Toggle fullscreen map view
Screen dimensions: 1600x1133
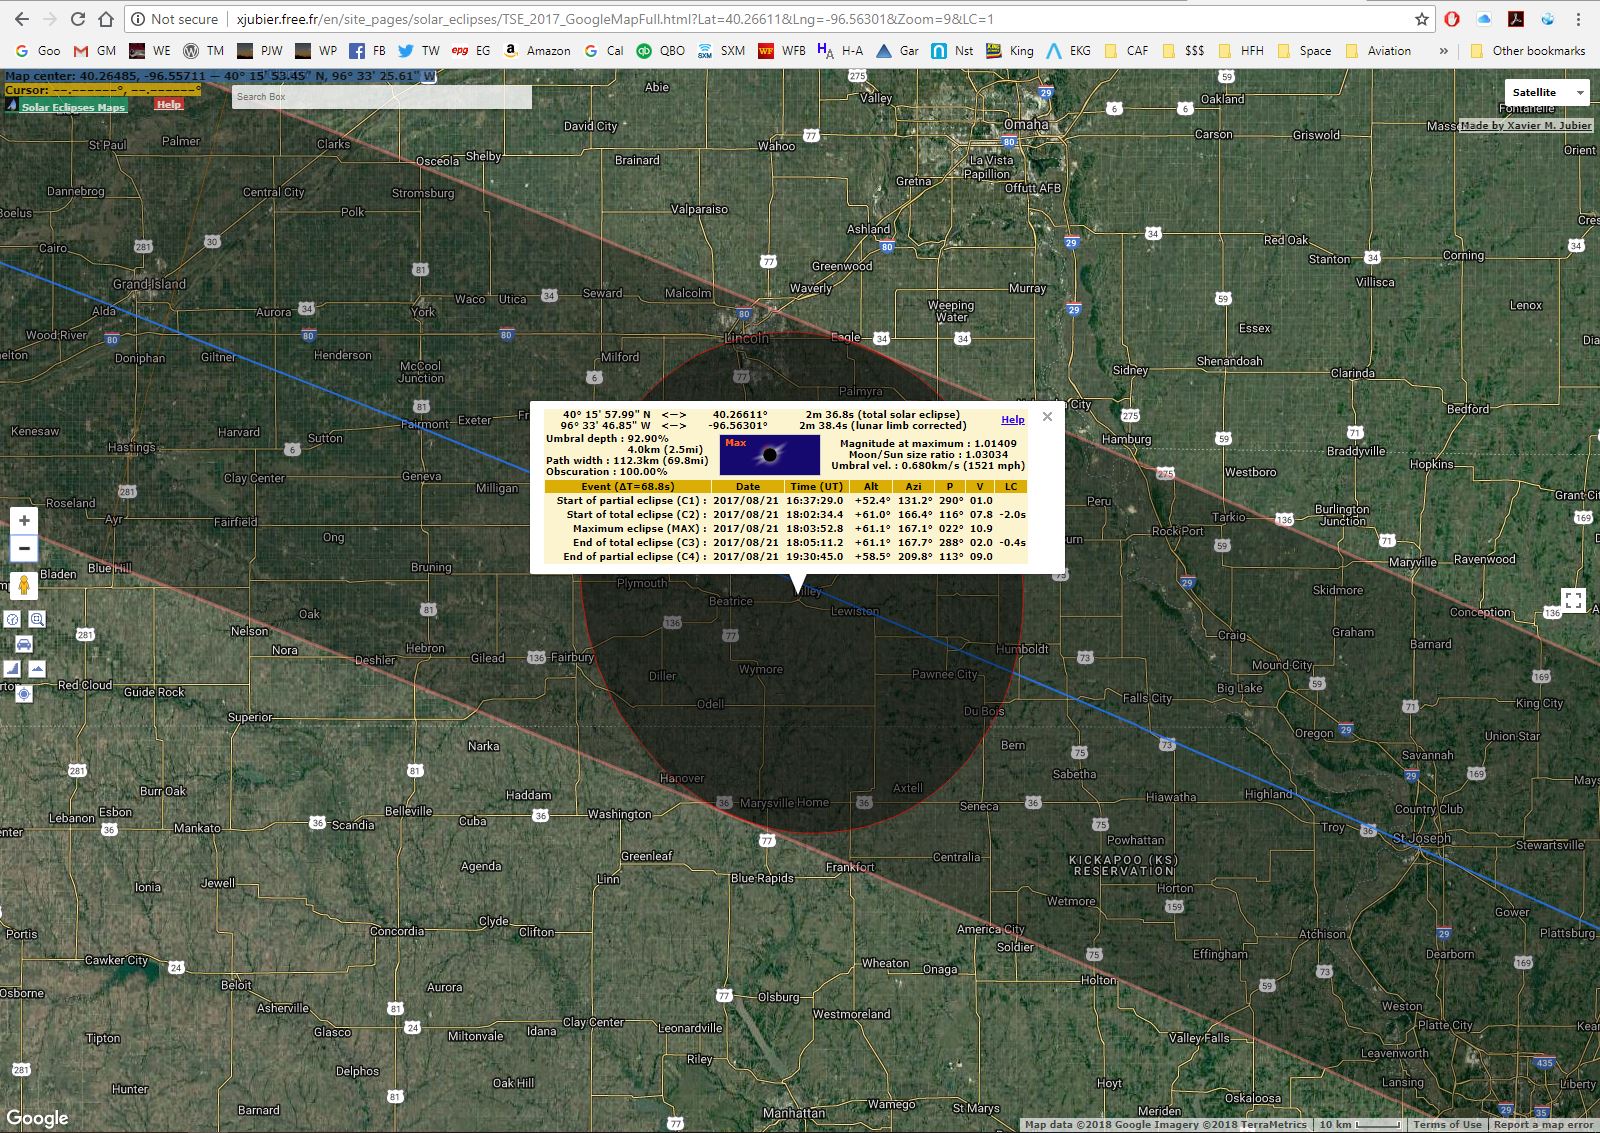click(x=1573, y=600)
